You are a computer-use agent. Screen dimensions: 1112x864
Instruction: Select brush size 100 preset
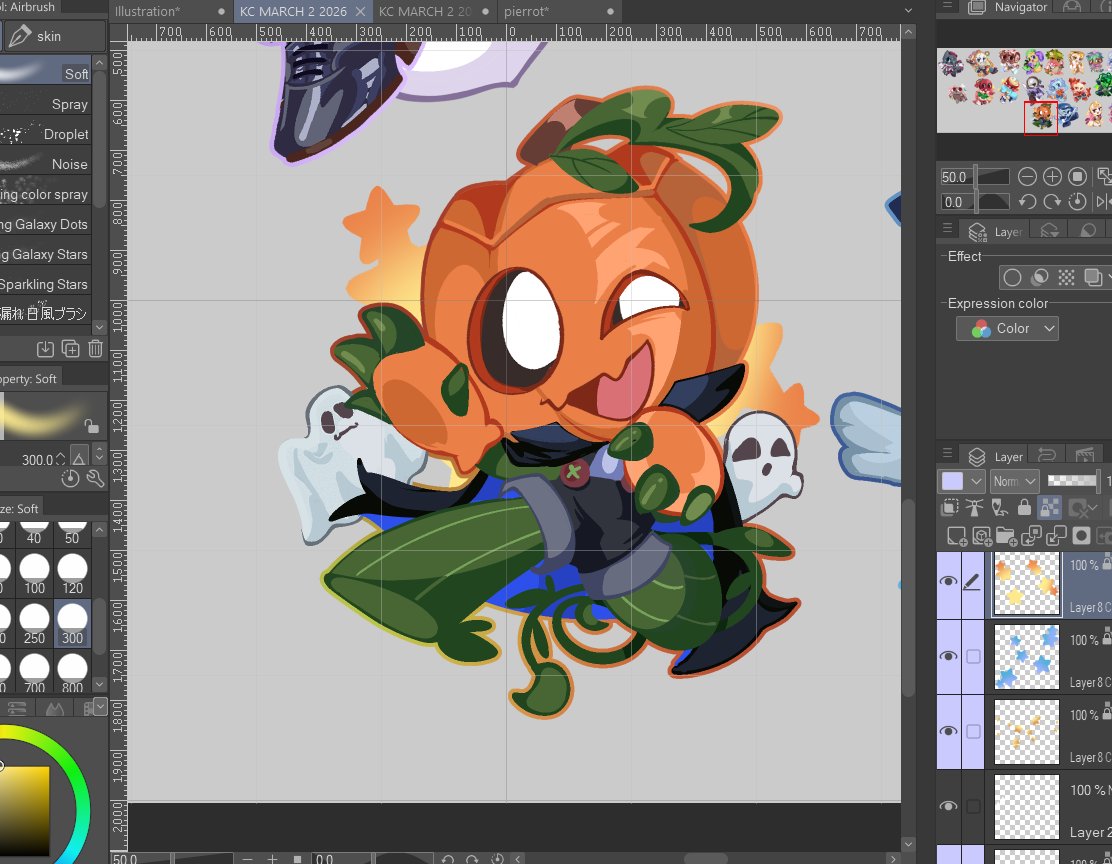(x=34, y=575)
